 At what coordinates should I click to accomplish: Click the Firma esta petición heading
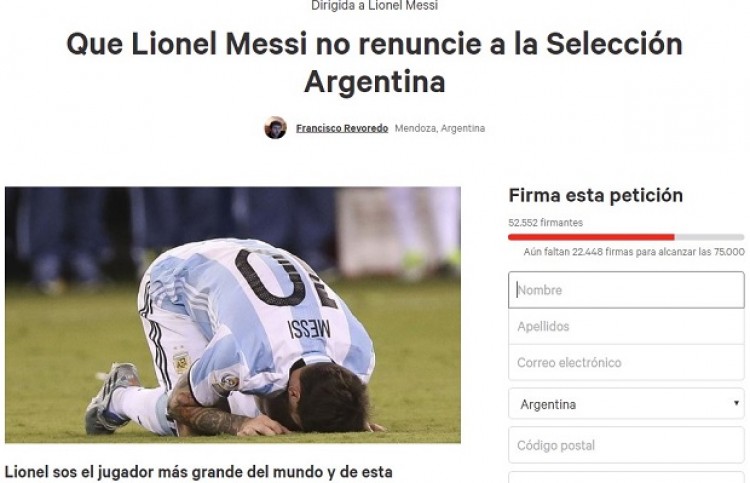[x=596, y=195]
